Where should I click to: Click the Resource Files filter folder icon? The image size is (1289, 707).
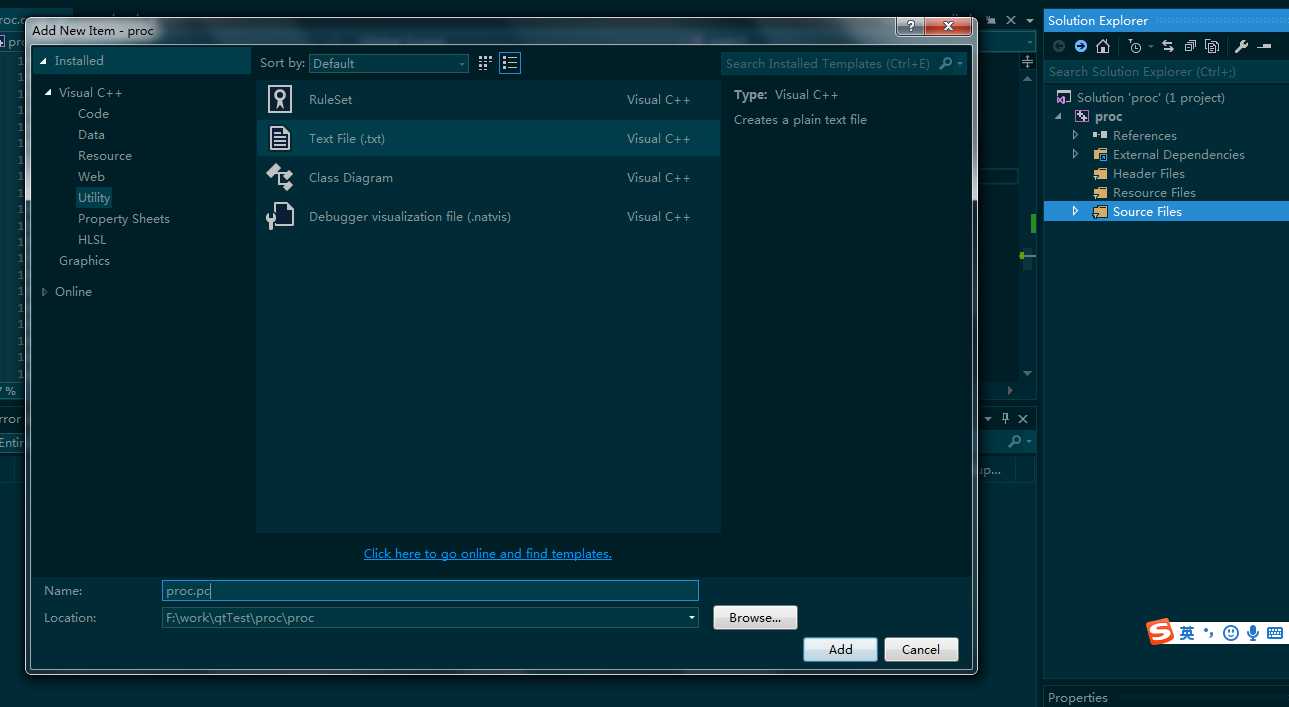[1100, 192]
